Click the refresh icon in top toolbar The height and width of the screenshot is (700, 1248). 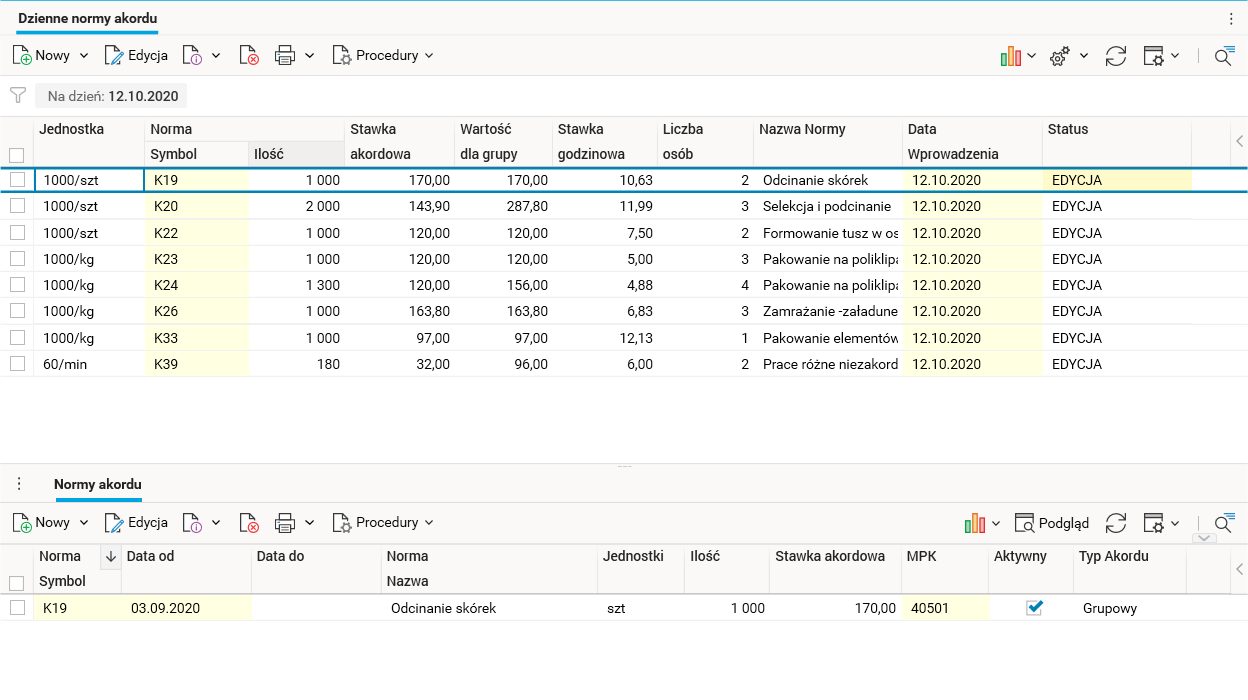[1116, 56]
